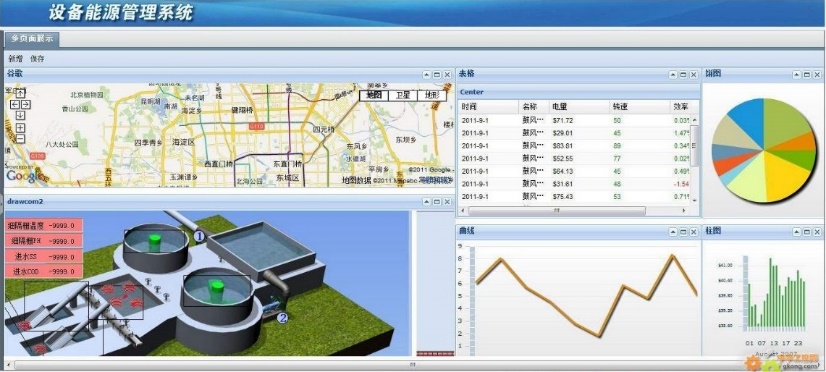The image size is (826, 372).
Task: Collapse the drawcom2 panel
Action: [427, 202]
